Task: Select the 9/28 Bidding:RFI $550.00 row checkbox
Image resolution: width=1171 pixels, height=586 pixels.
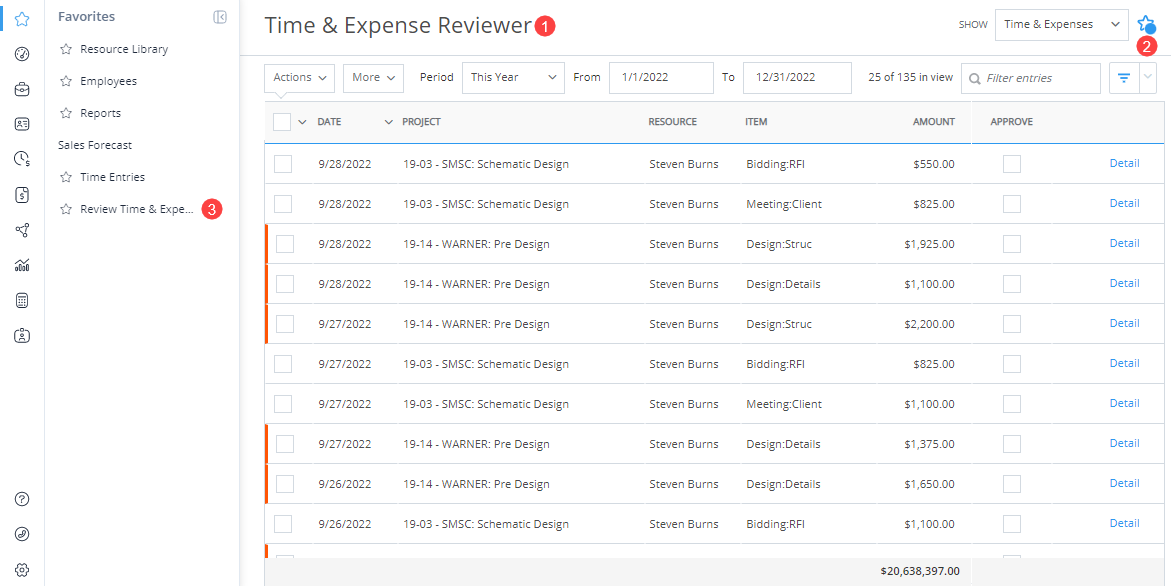Action: pyautogui.click(x=283, y=163)
